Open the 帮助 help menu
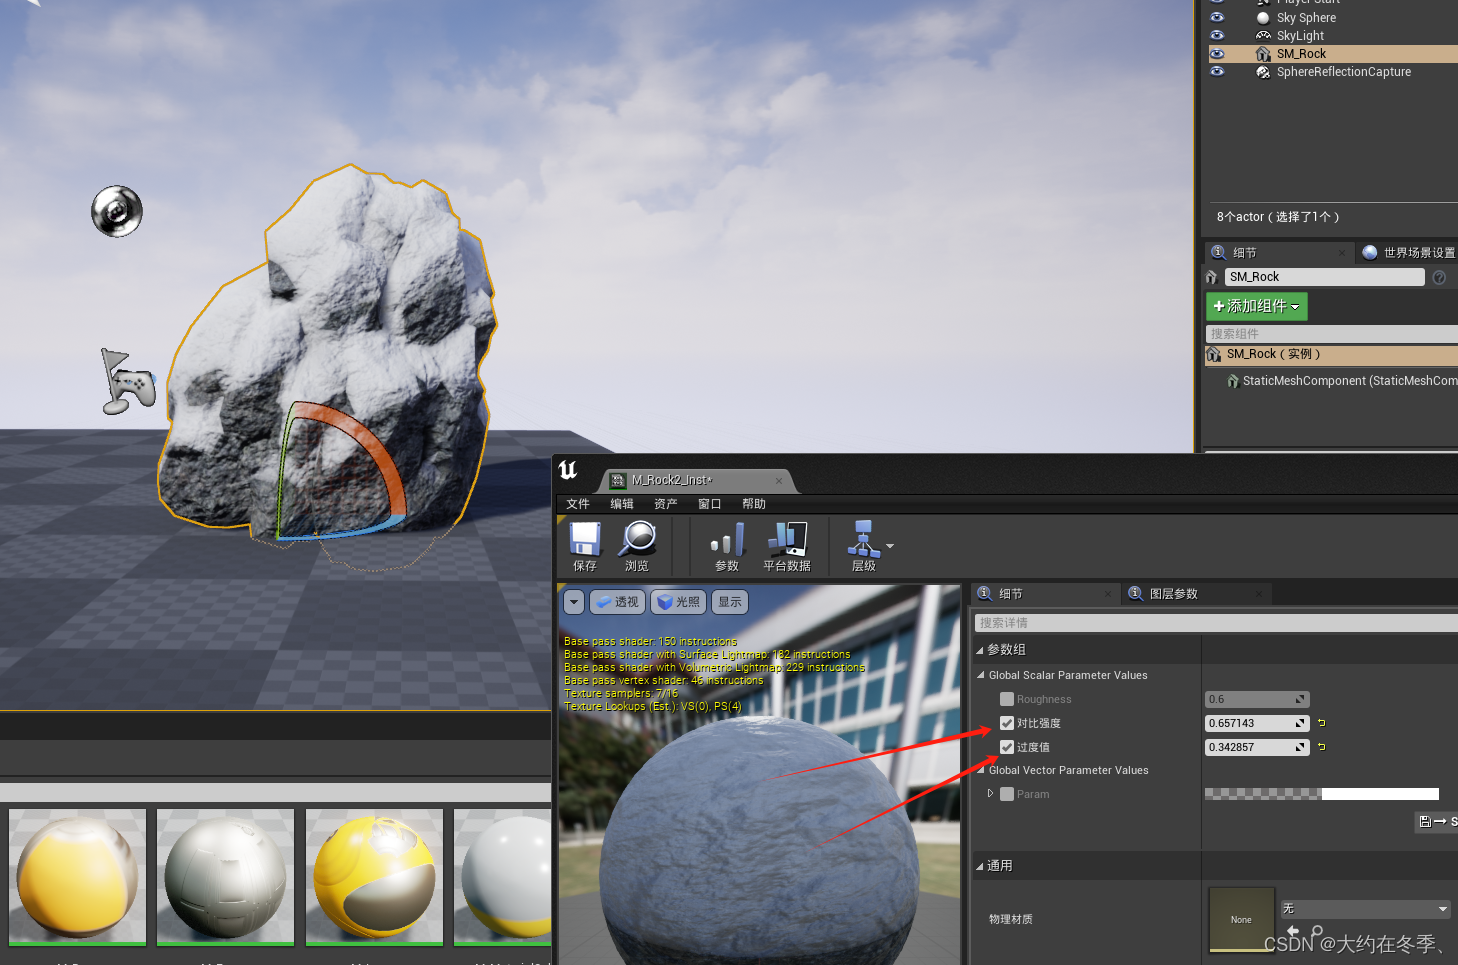1458x965 pixels. [754, 504]
